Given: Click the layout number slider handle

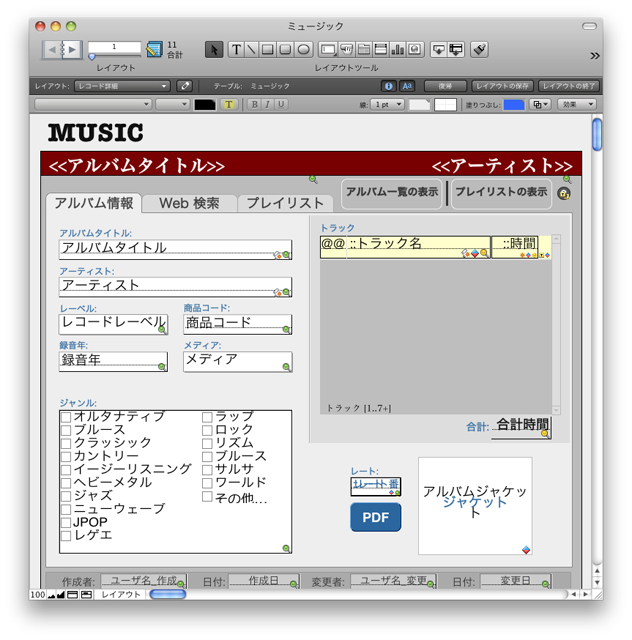Looking at the screenshot, I should pos(92,56).
